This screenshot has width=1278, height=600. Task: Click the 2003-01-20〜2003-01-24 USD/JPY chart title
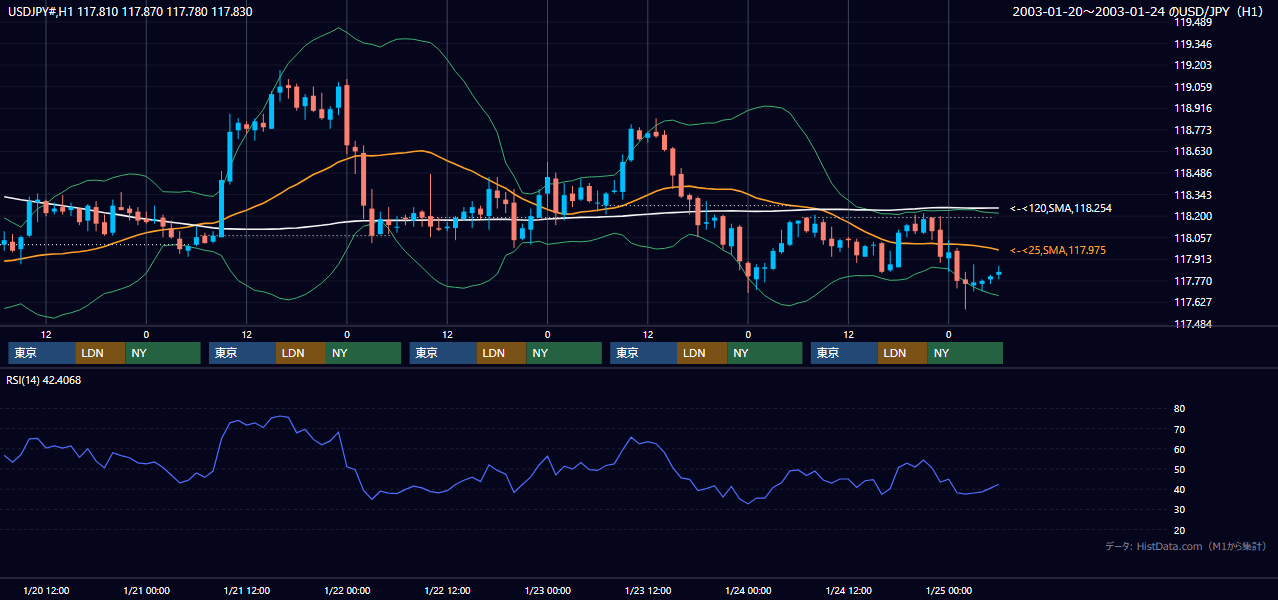1140,12
